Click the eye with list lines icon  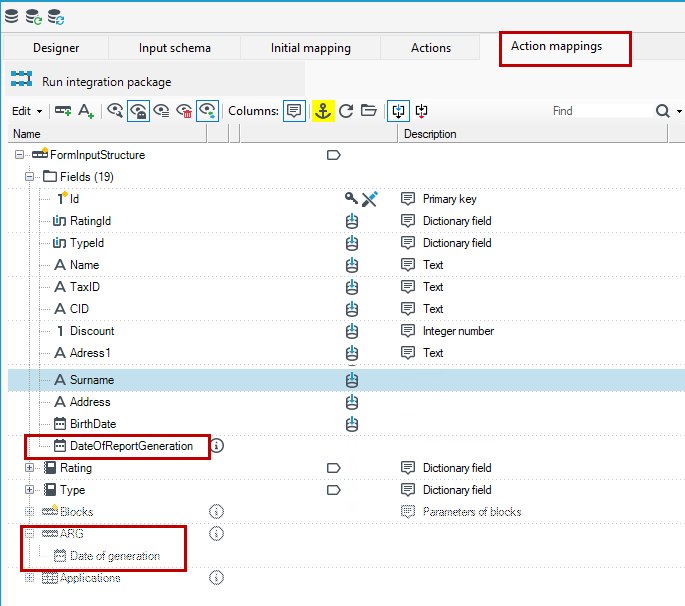(161, 111)
